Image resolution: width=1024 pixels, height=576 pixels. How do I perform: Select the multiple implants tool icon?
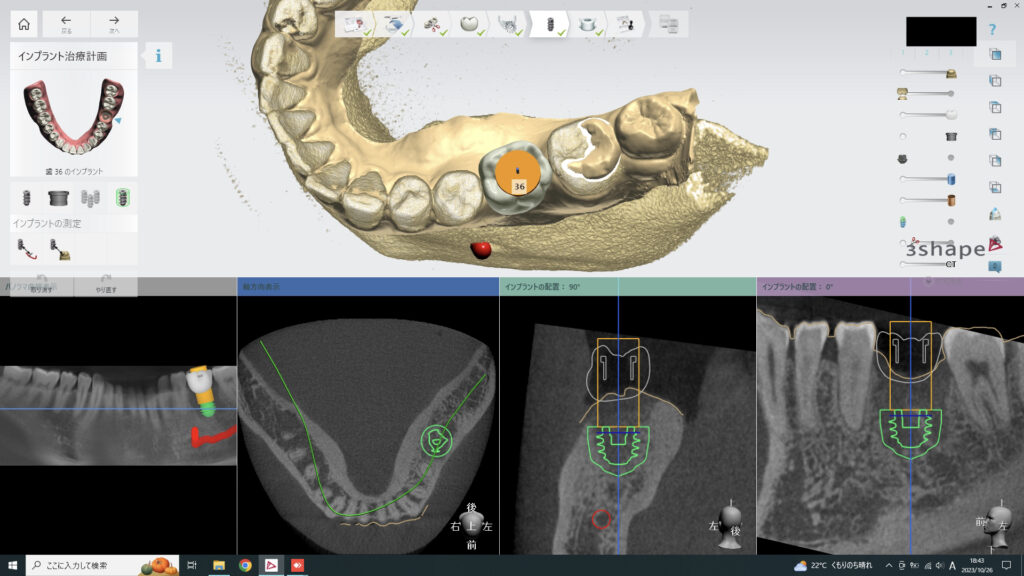(90, 197)
